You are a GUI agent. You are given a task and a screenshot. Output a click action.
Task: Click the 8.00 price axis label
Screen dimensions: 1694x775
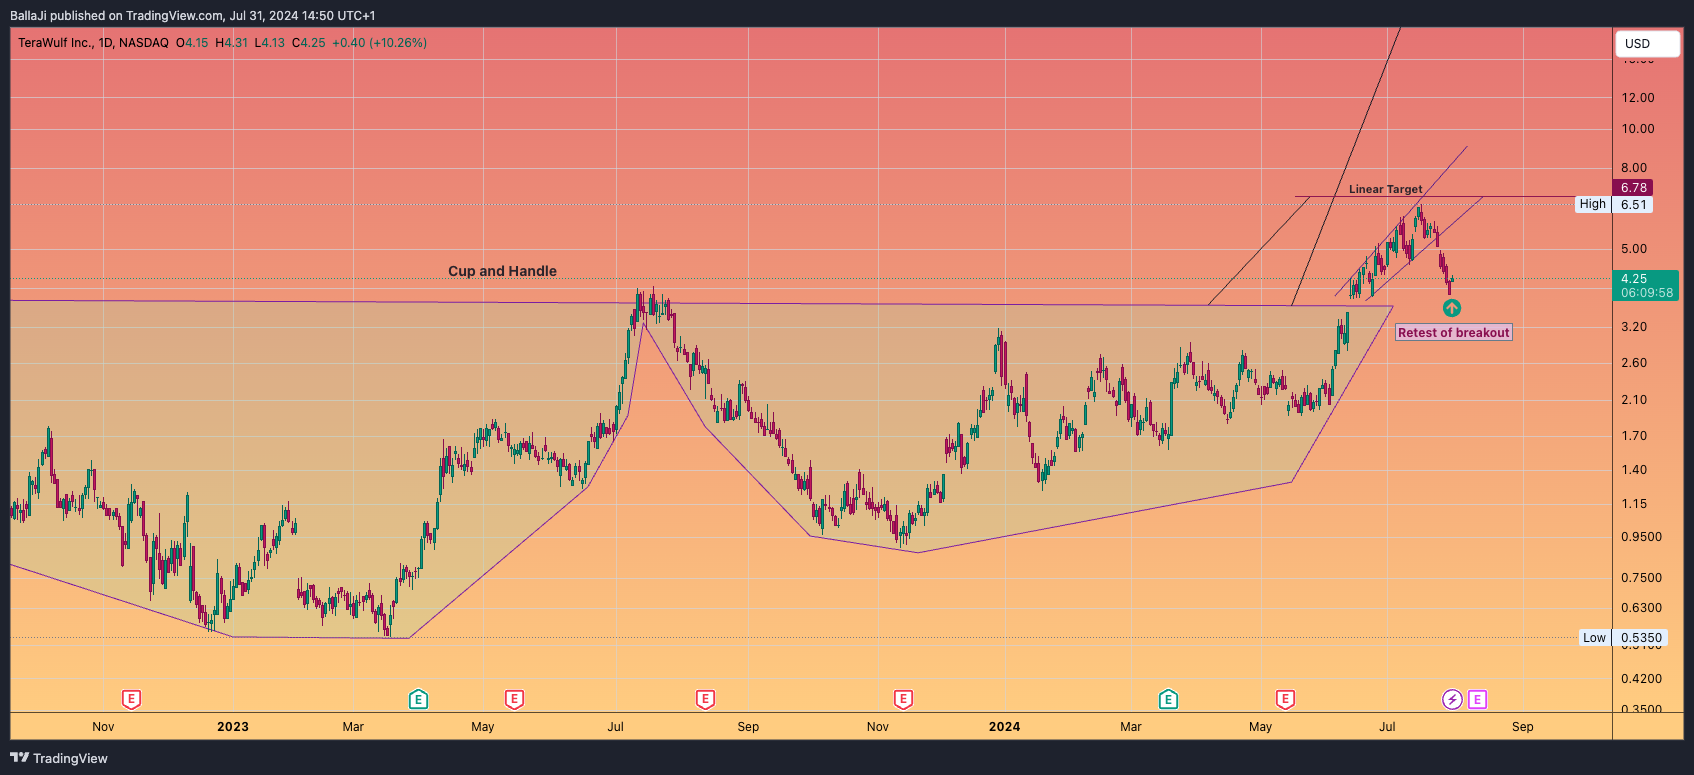tap(1634, 168)
